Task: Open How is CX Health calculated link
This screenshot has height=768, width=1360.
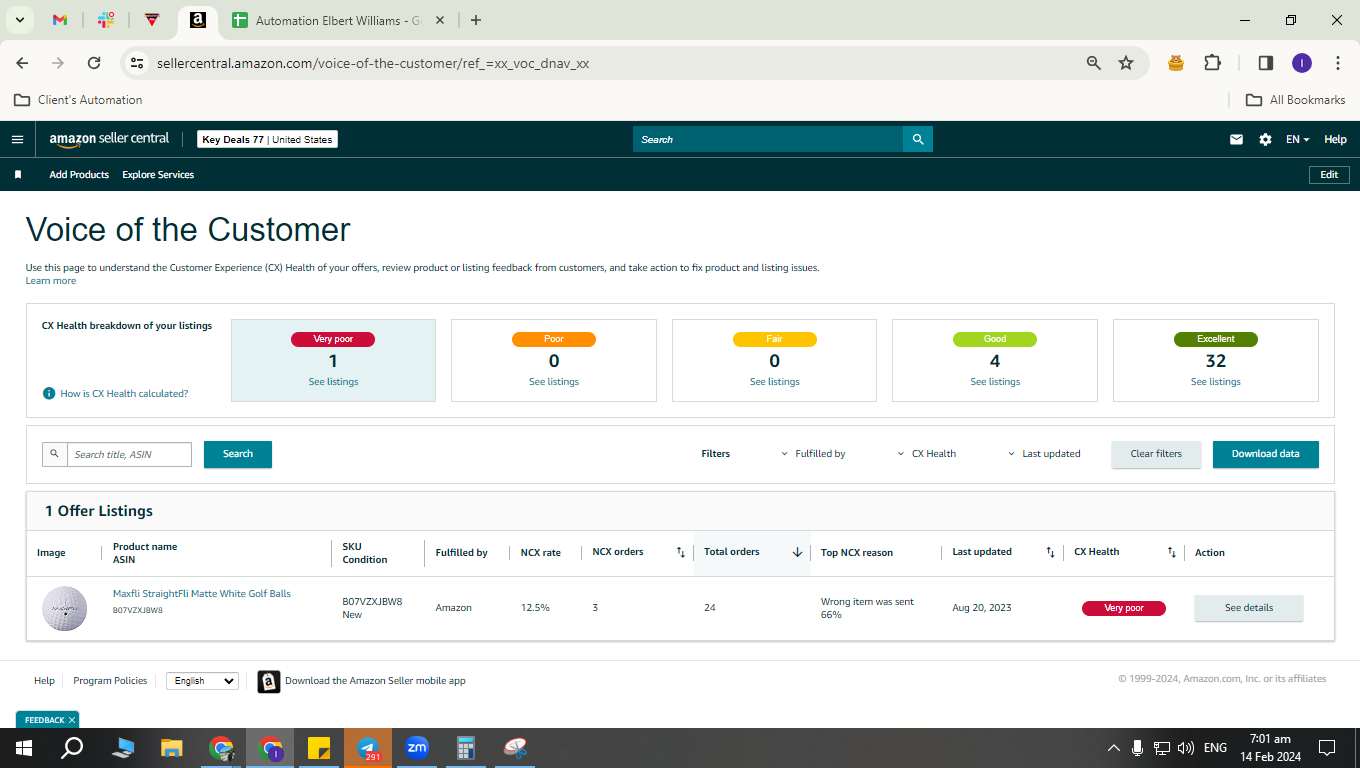Action: pos(124,394)
